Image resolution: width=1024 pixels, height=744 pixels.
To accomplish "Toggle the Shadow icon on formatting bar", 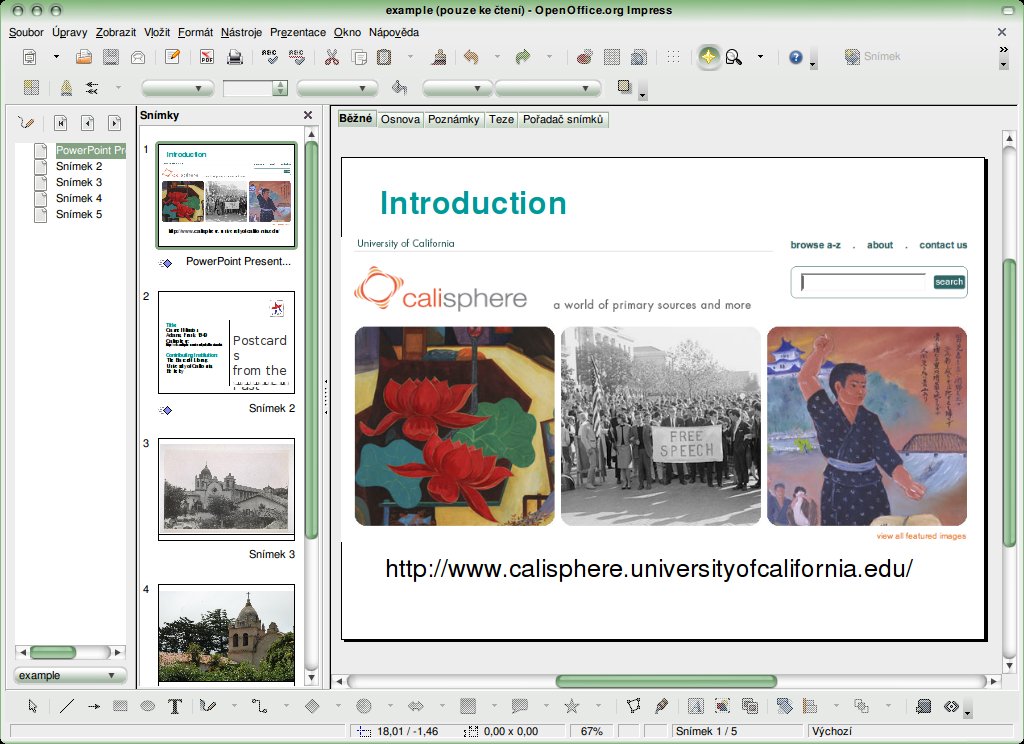I will [x=624, y=87].
